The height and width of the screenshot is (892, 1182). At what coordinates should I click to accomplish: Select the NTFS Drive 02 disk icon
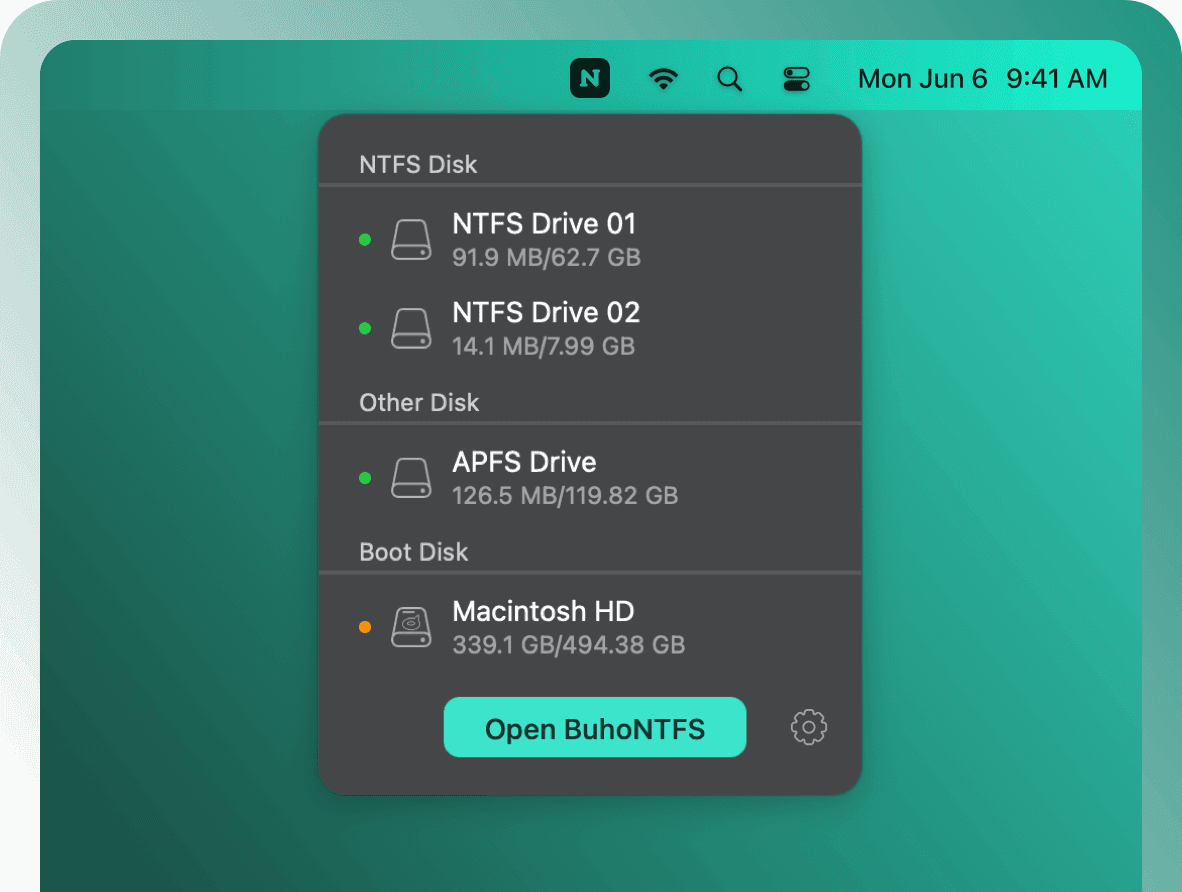[411, 327]
